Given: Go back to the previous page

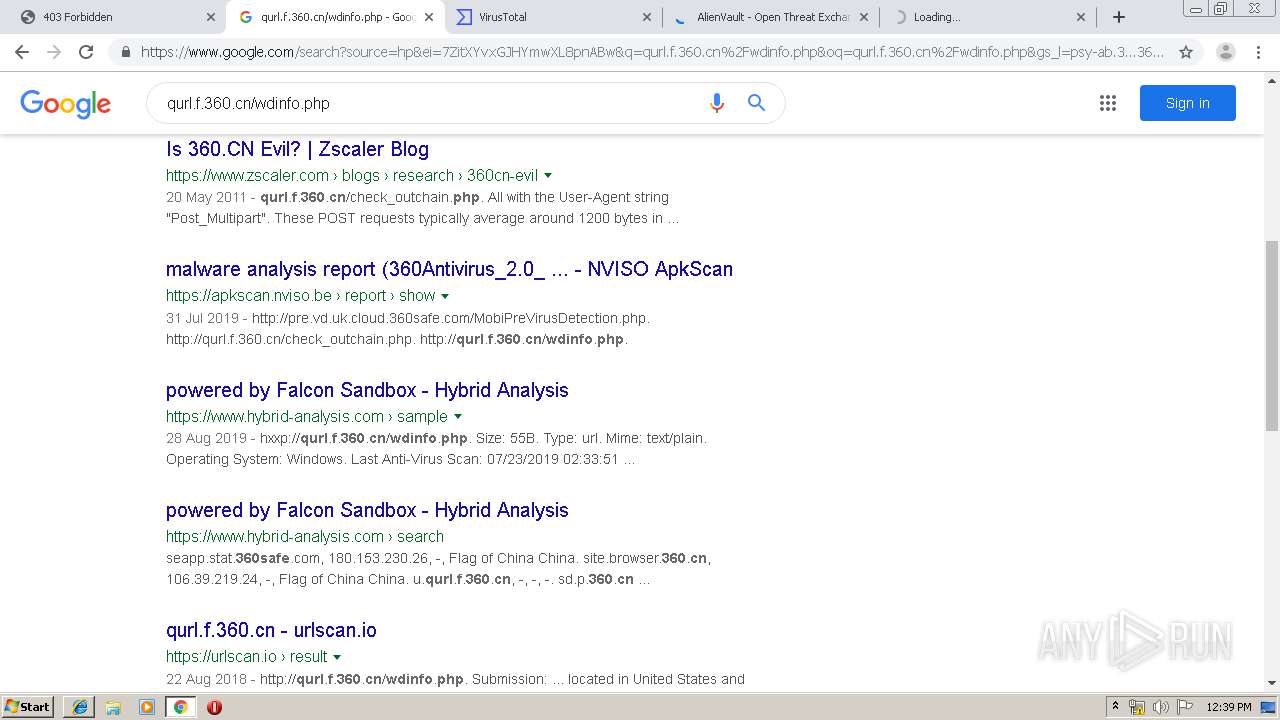Looking at the screenshot, I should coord(22,52).
